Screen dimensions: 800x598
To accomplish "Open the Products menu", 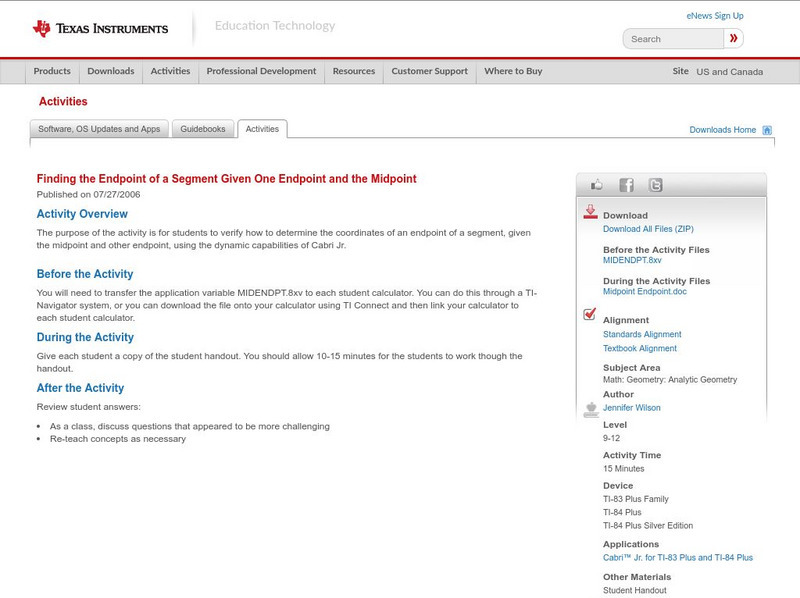I will pyautogui.click(x=52, y=71).
